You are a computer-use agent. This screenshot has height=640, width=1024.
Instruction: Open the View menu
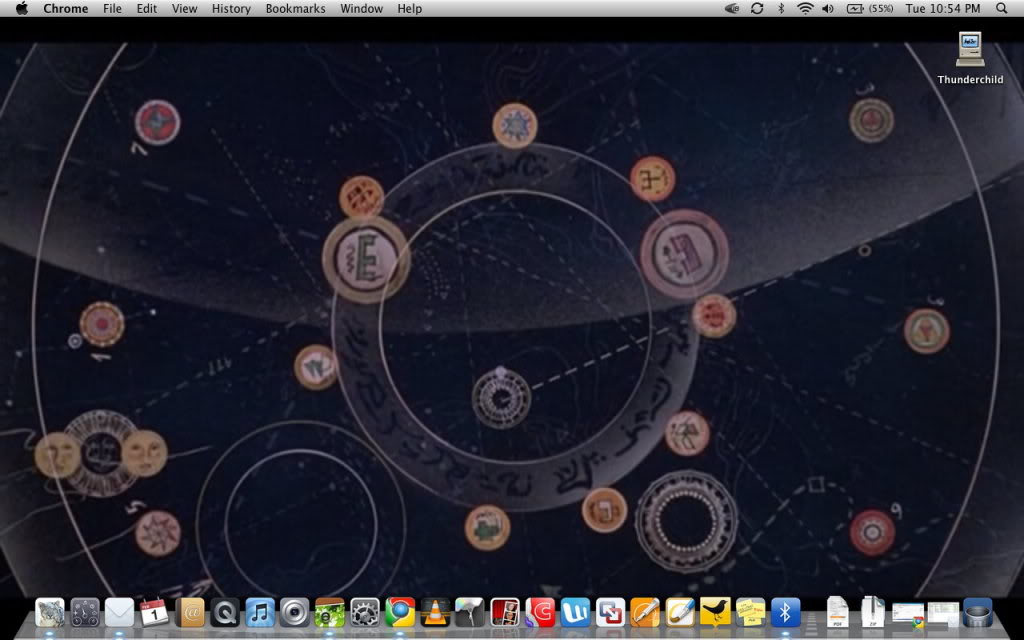pyautogui.click(x=184, y=8)
